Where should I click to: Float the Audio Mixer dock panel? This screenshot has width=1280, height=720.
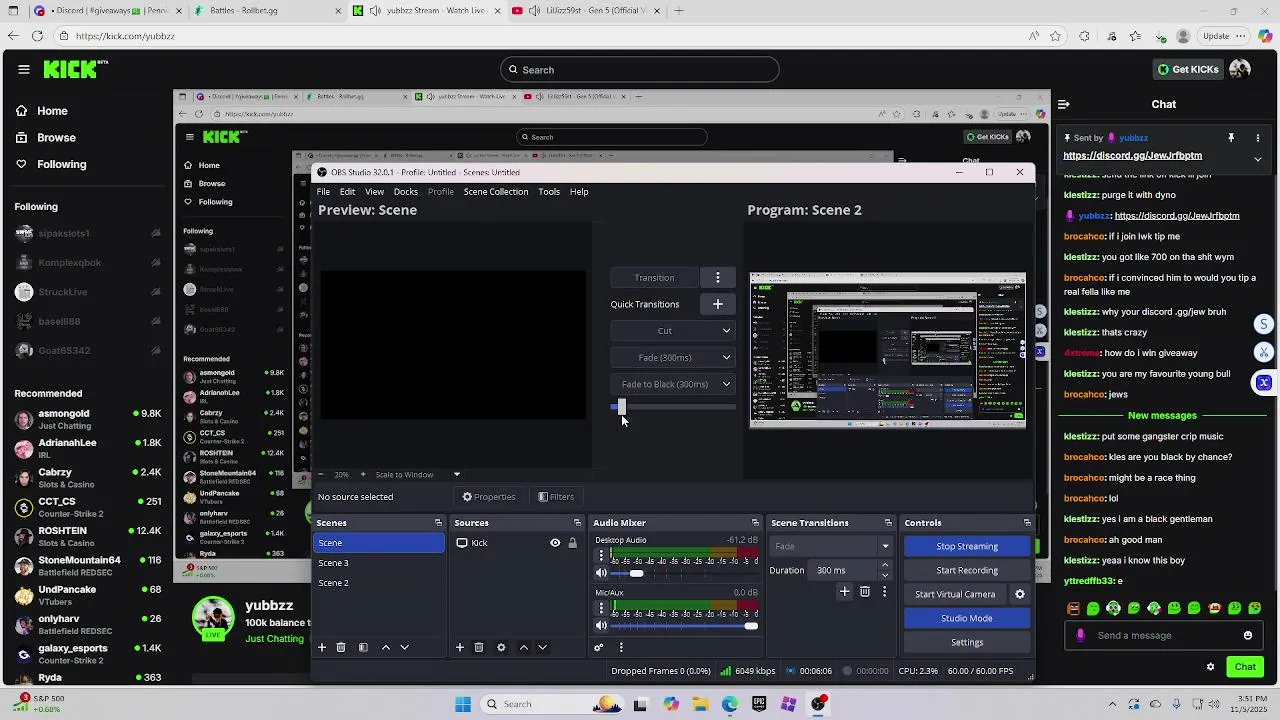click(x=755, y=523)
